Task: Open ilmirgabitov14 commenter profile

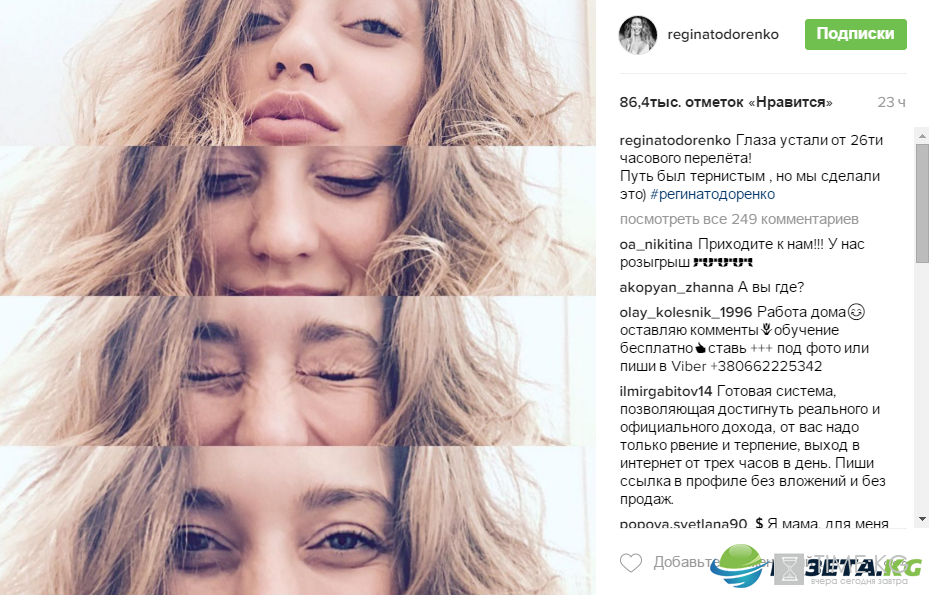Action: (x=666, y=391)
